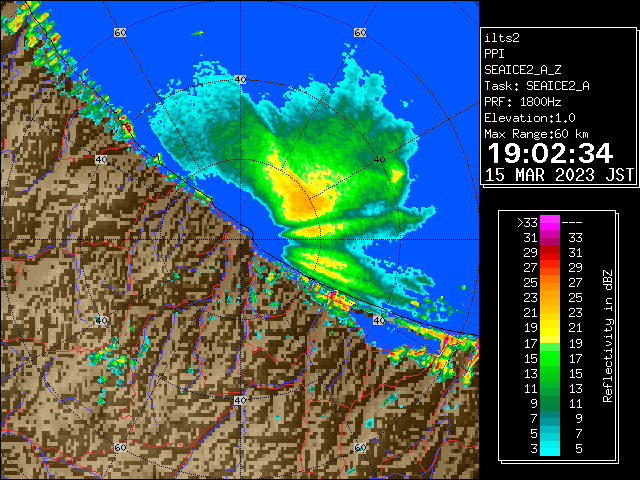Click the "60" ring label in the north-northwest sea
The height and width of the screenshot is (480, 640).
(x=120, y=32)
